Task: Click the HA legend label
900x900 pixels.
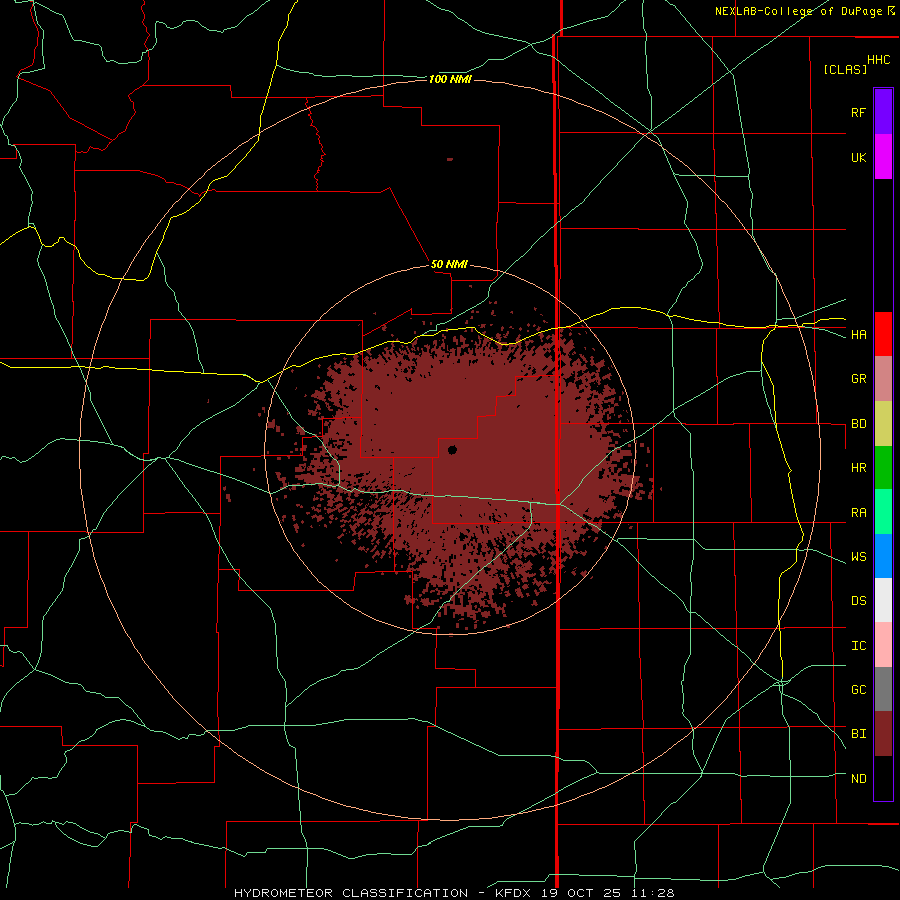Action: [x=858, y=335]
